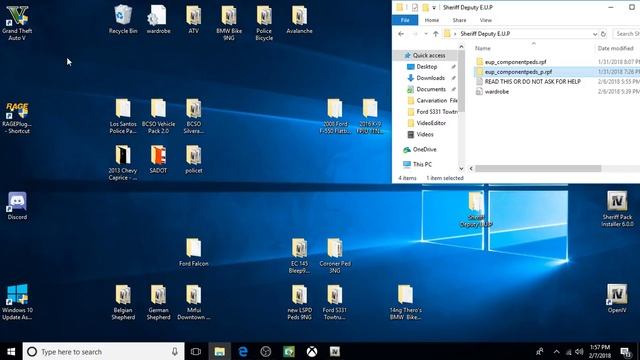Sort files by Name column
The height and width of the screenshot is (360, 640).
(482, 48)
